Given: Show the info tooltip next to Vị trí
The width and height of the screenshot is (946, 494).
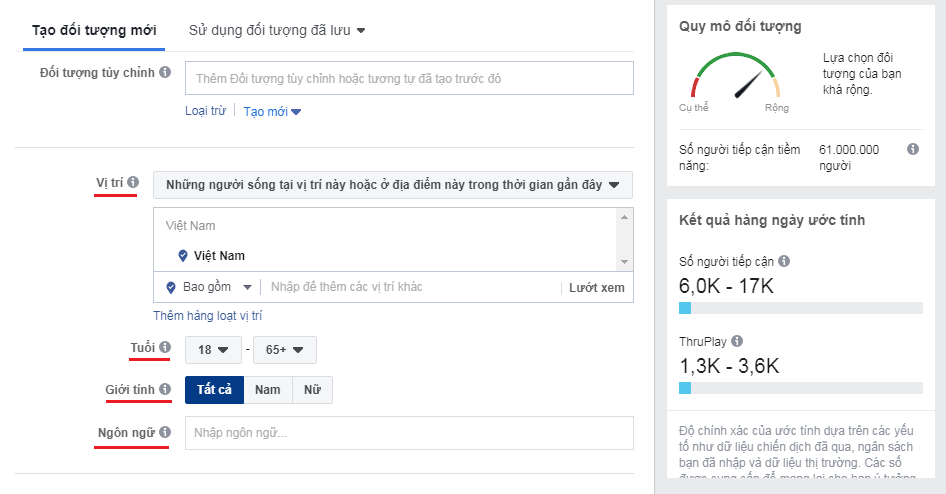Looking at the screenshot, I should click(x=133, y=182).
